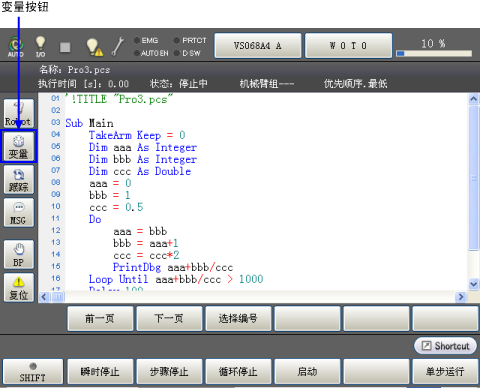The height and width of the screenshot is (388, 480).
Task: Click the AUTO mode icon
Action: [x=16, y=46]
